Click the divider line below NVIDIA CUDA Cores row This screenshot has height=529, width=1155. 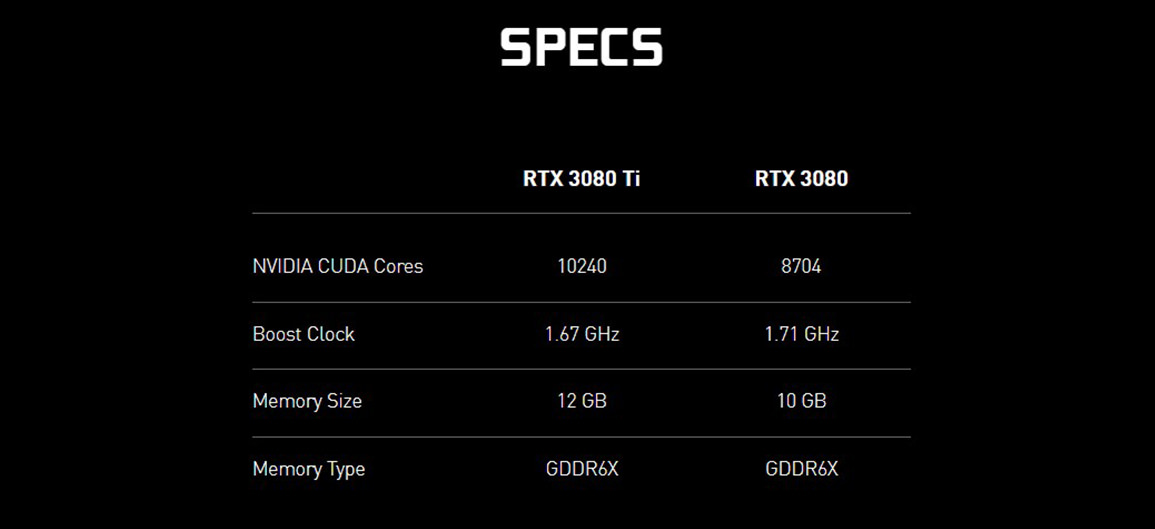click(581, 302)
